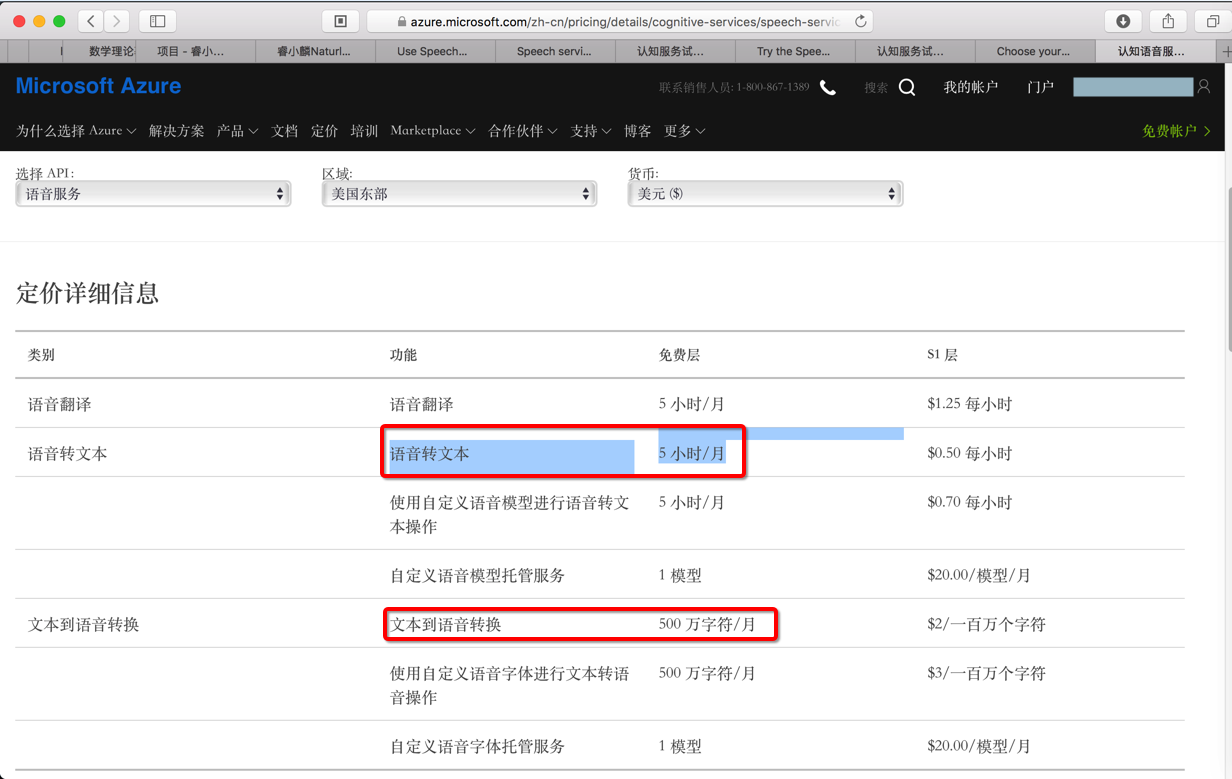Expand the 更多 menu
Image resolution: width=1232 pixels, height=779 pixels.
coord(684,131)
